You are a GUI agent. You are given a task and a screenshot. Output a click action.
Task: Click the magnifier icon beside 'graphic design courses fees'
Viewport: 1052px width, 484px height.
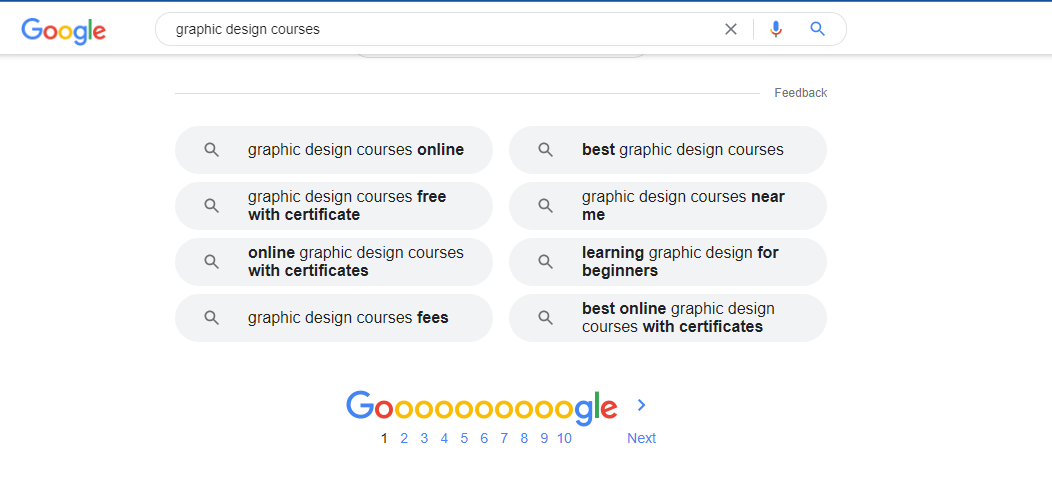[211, 318]
